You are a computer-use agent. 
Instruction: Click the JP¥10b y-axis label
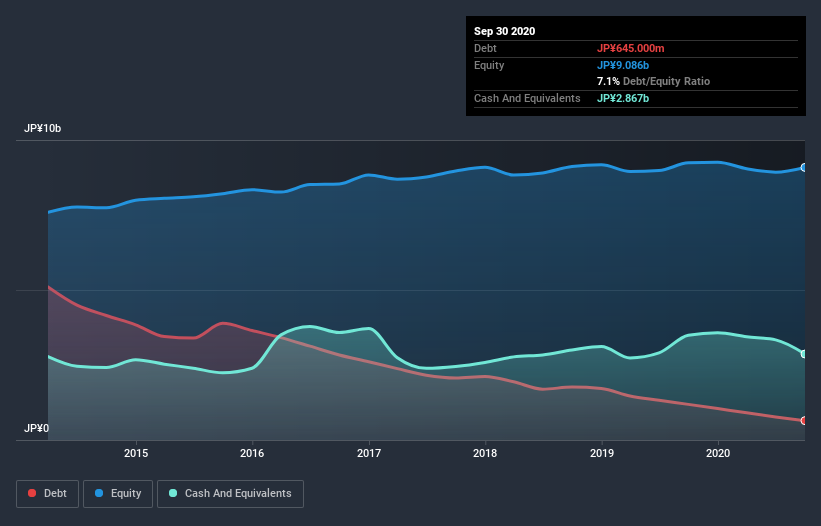[x=42, y=129]
